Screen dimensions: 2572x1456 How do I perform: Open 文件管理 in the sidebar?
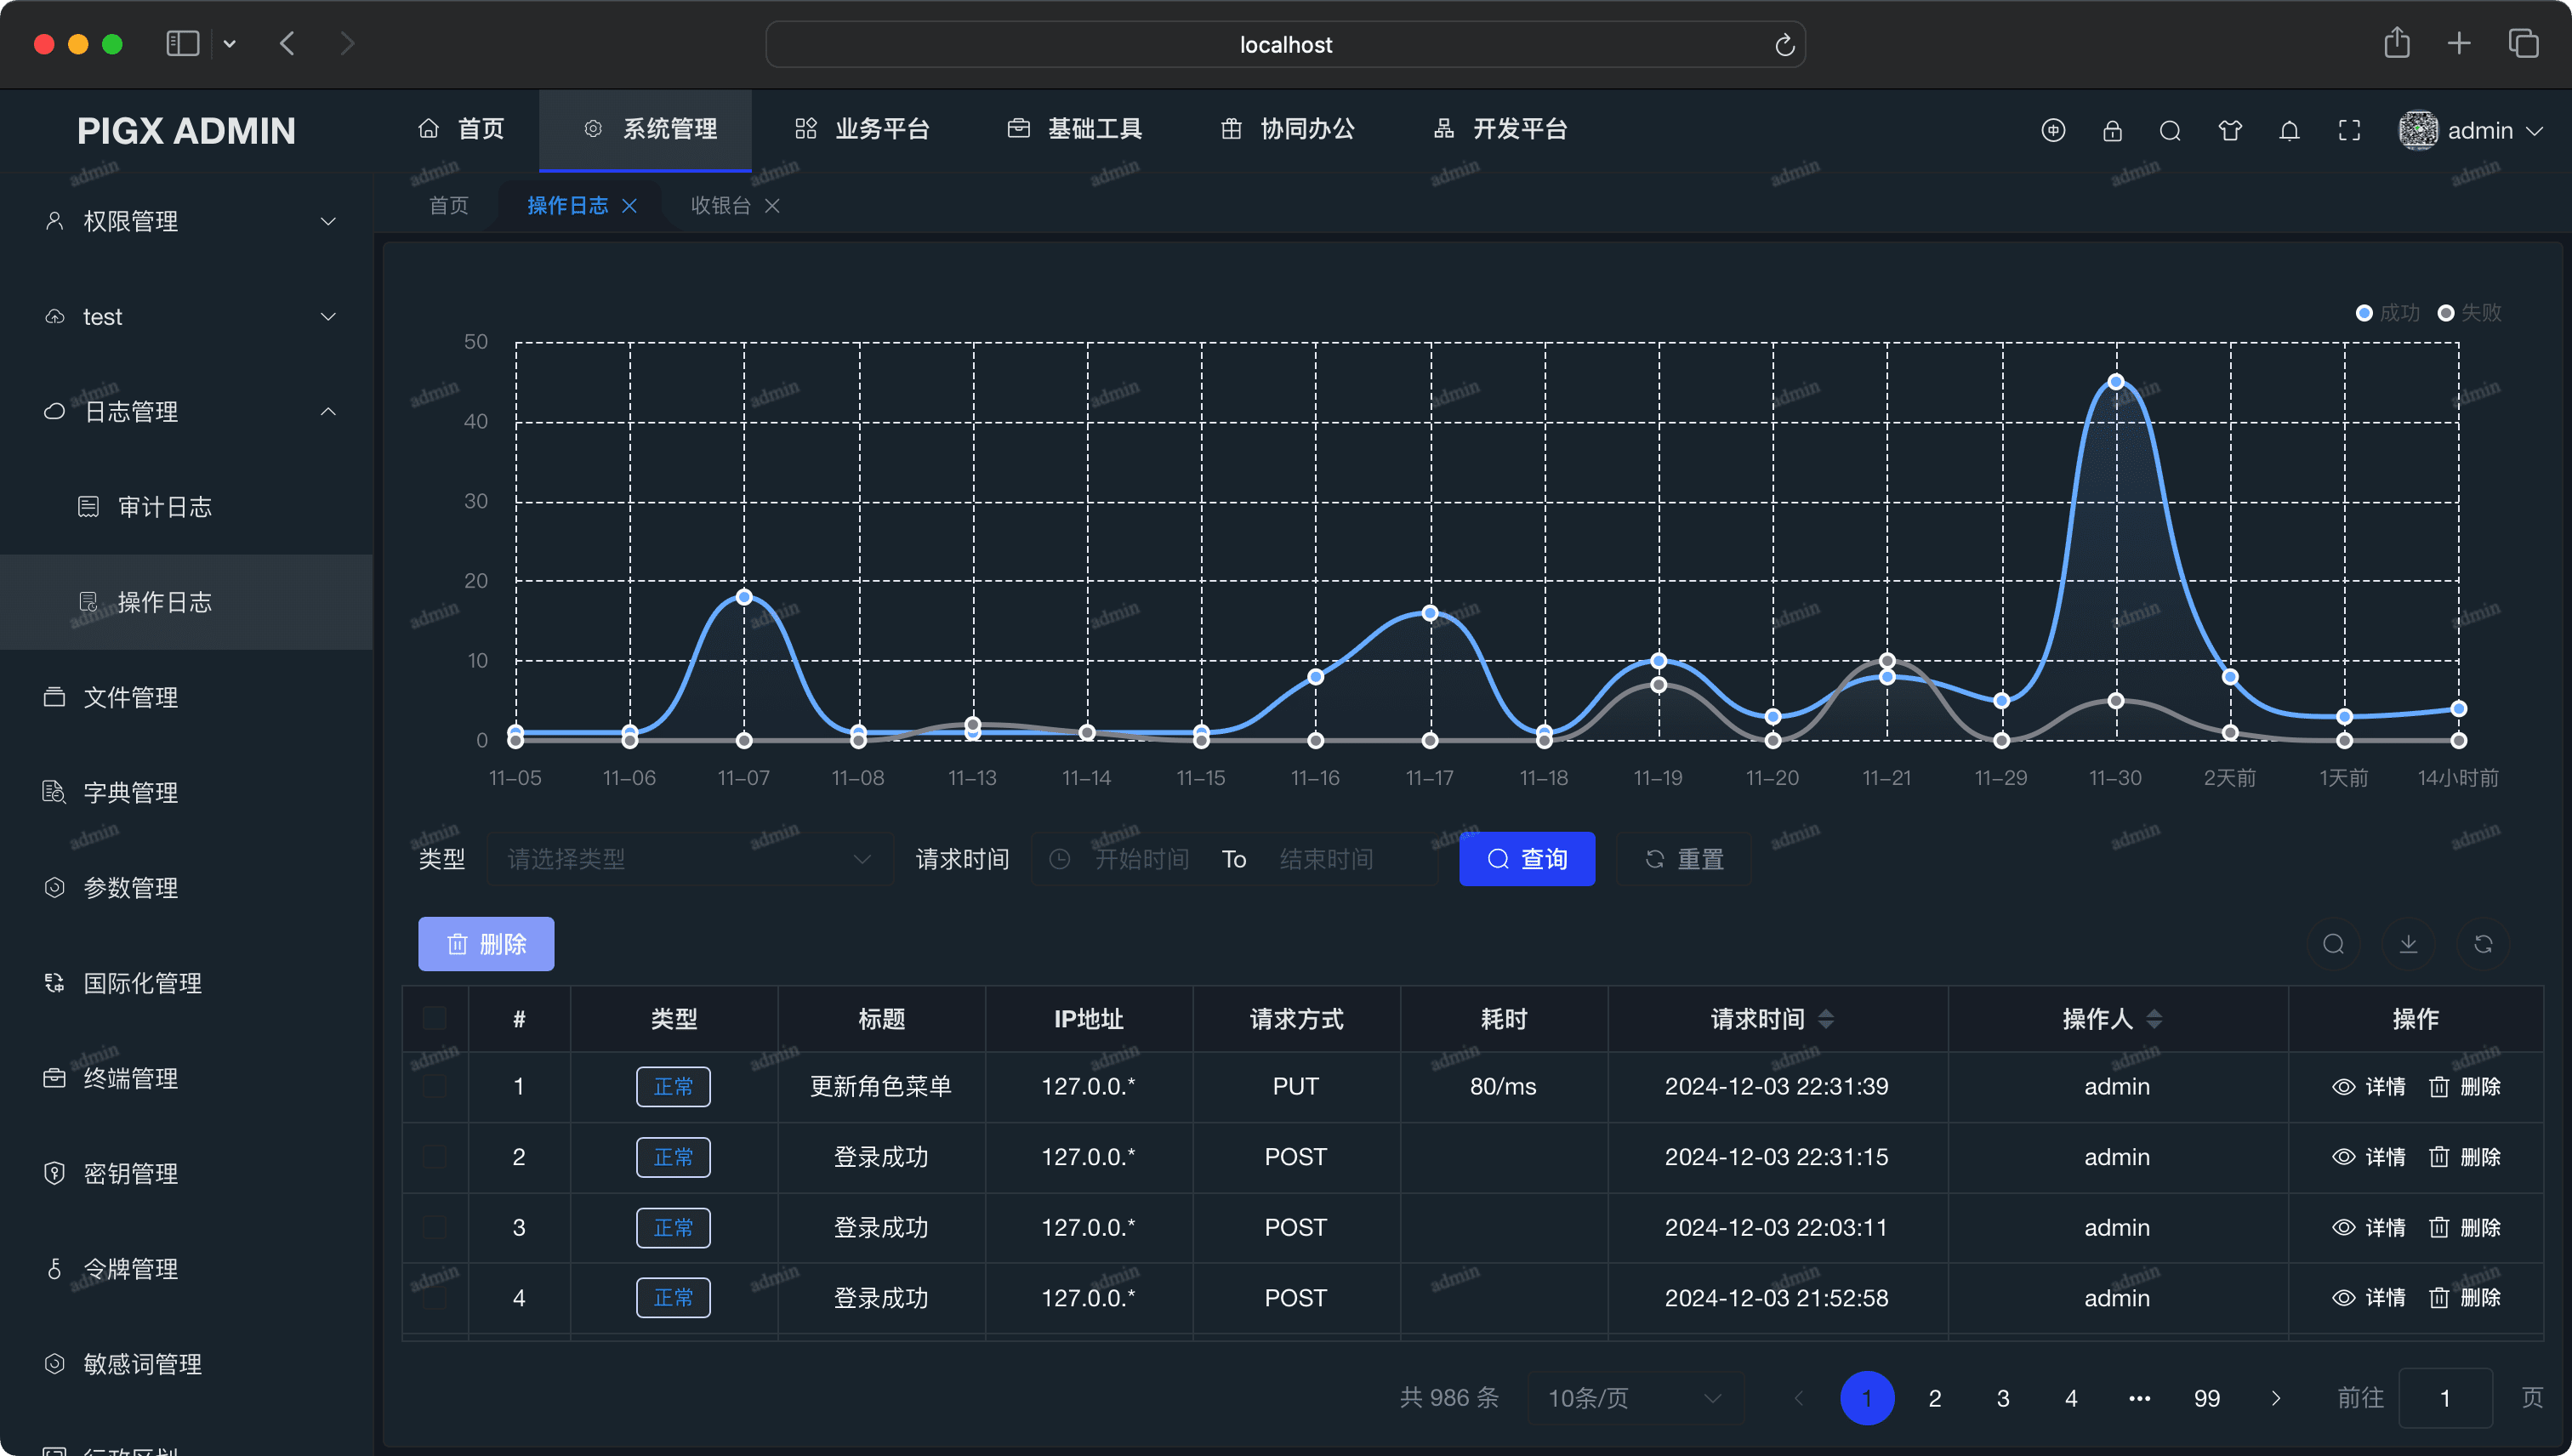click(186, 697)
